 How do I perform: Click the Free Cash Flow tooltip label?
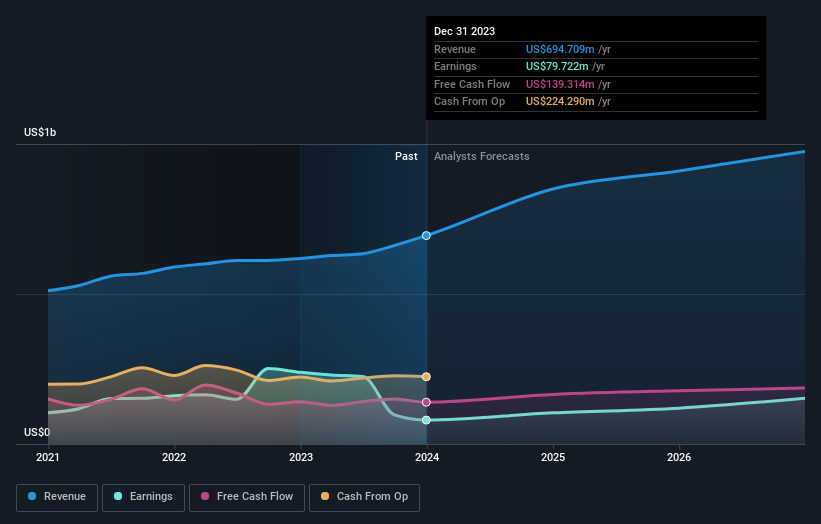(472, 84)
